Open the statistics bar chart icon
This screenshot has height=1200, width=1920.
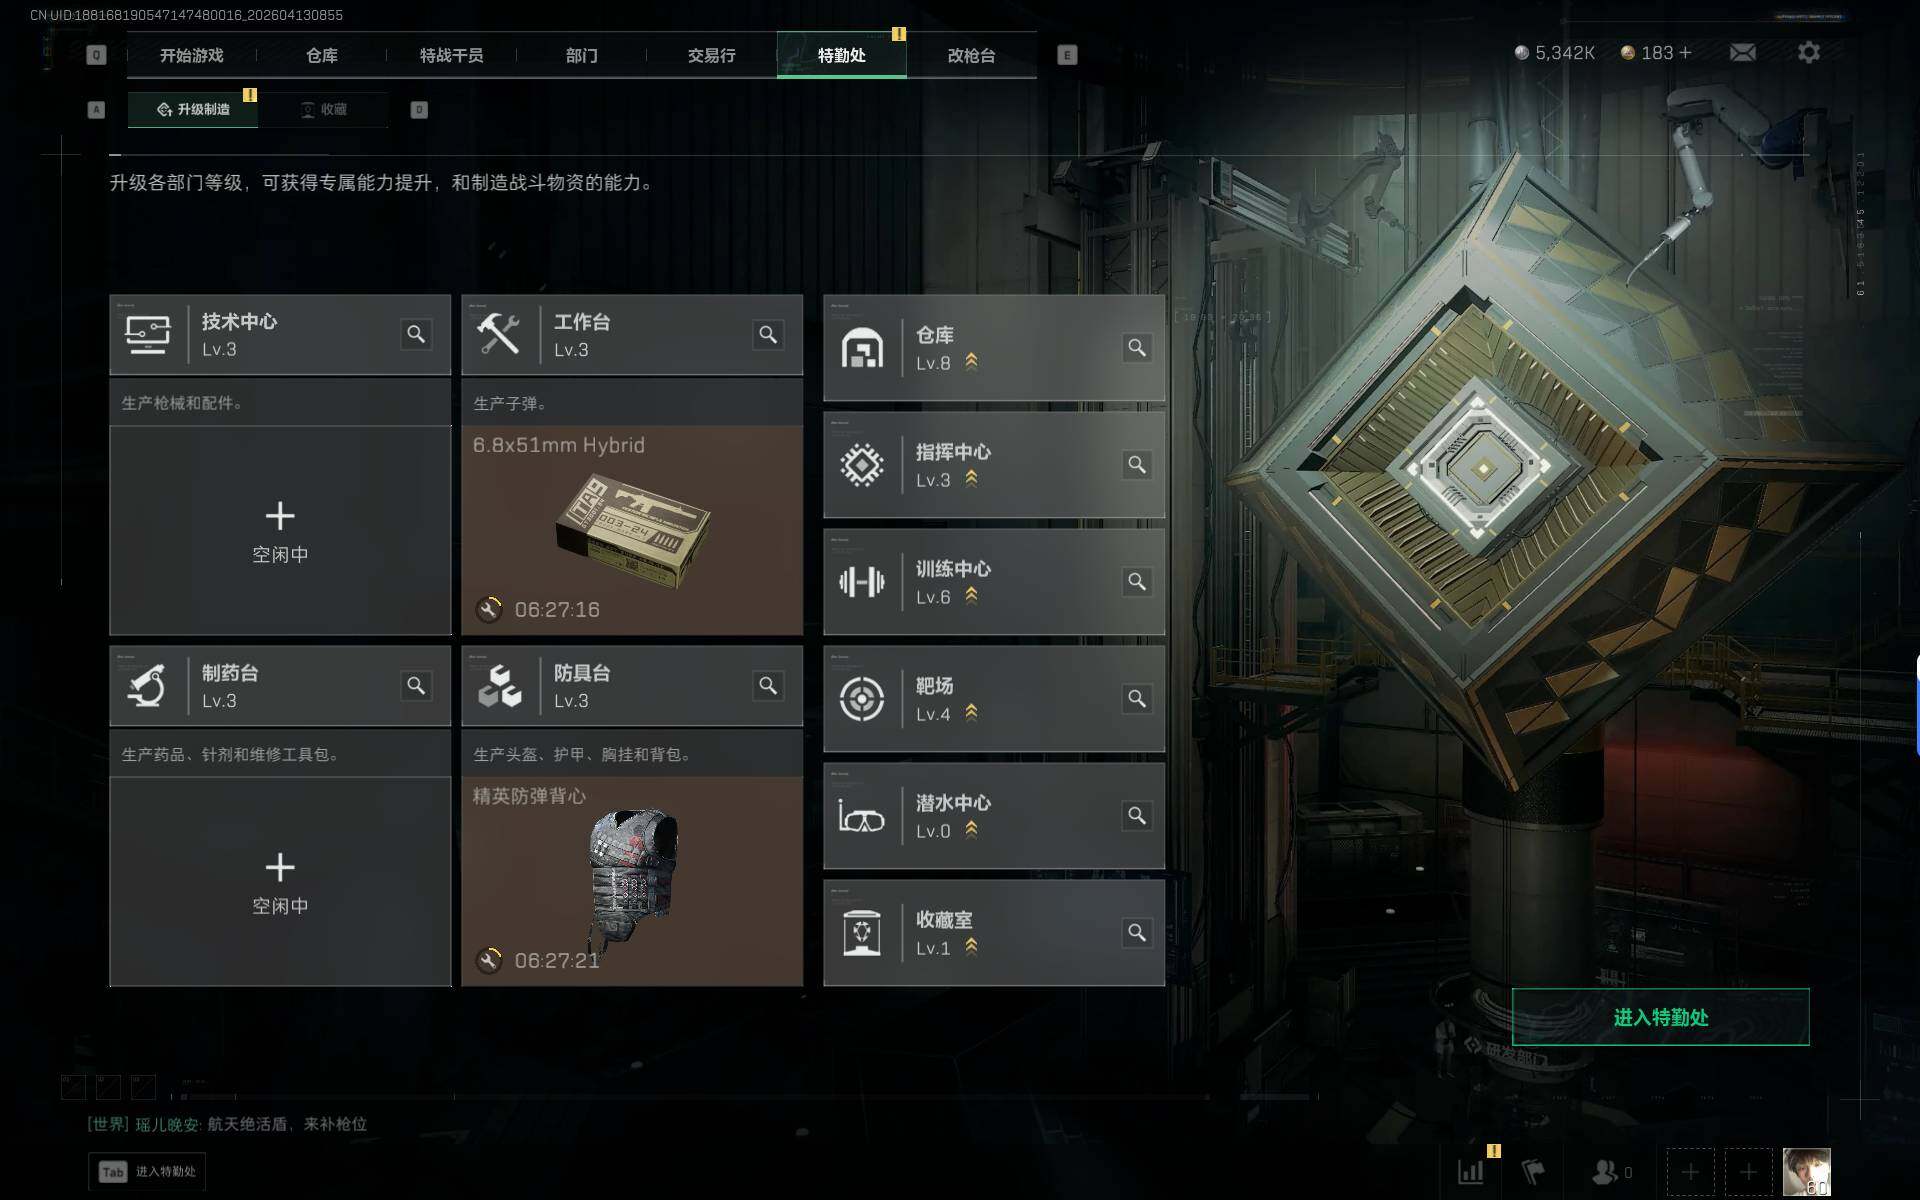tap(1470, 1172)
